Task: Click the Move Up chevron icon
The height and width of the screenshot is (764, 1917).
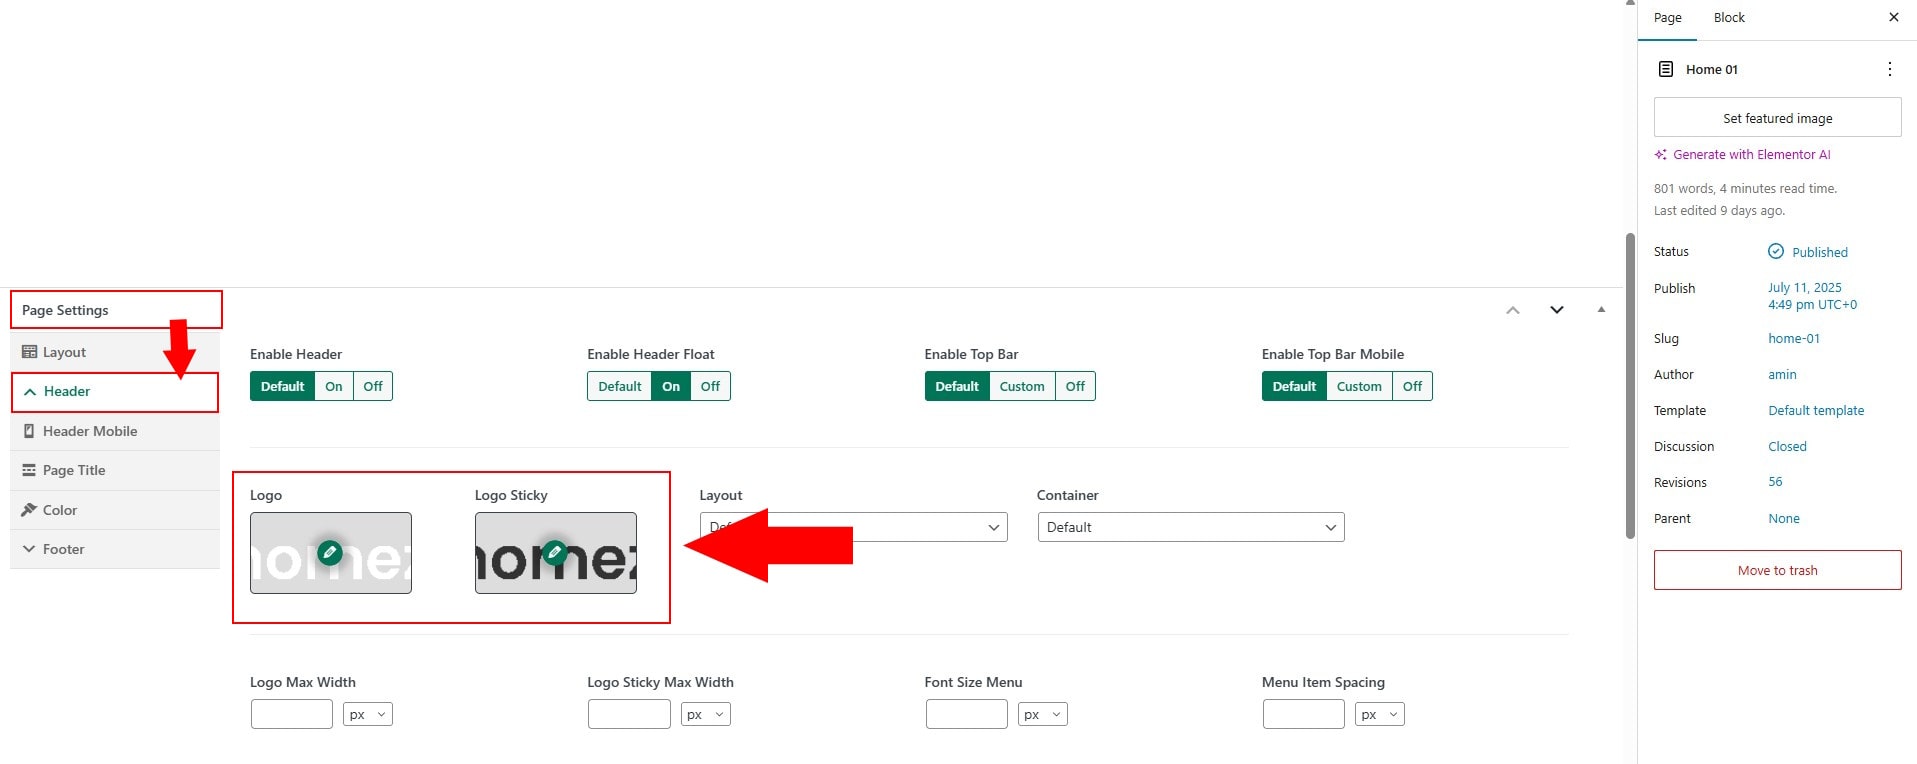Action: 1512,310
